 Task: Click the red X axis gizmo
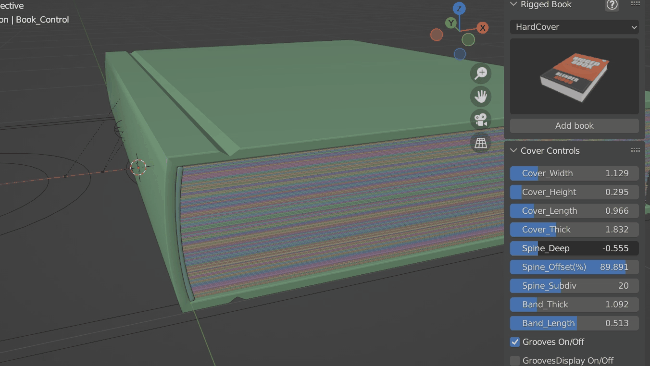(x=482, y=28)
